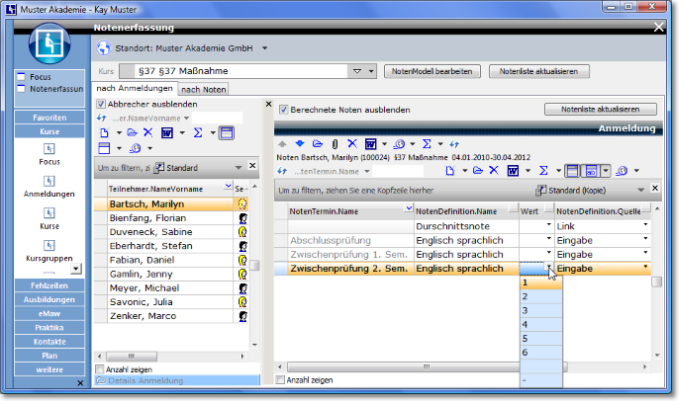Select grade 4 from dropdown list
The image size is (679, 401).
click(x=541, y=324)
